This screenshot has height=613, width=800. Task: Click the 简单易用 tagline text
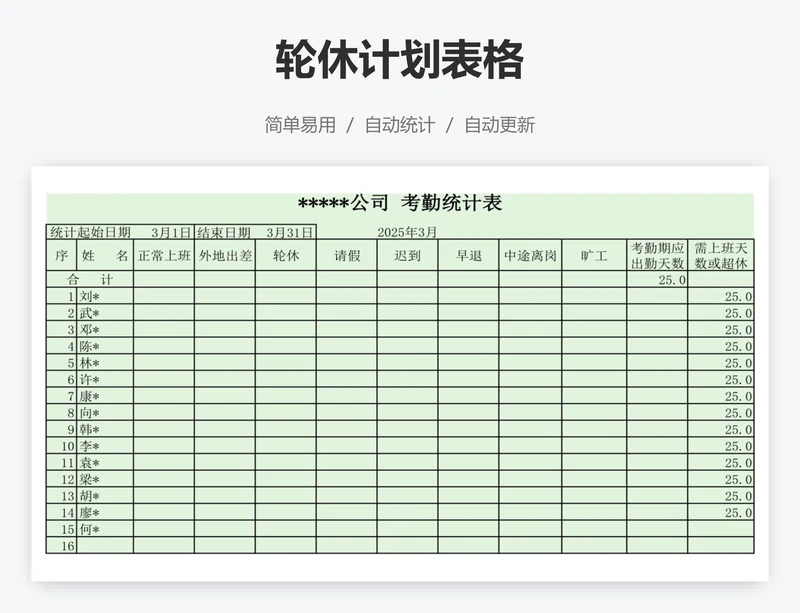click(x=300, y=125)
